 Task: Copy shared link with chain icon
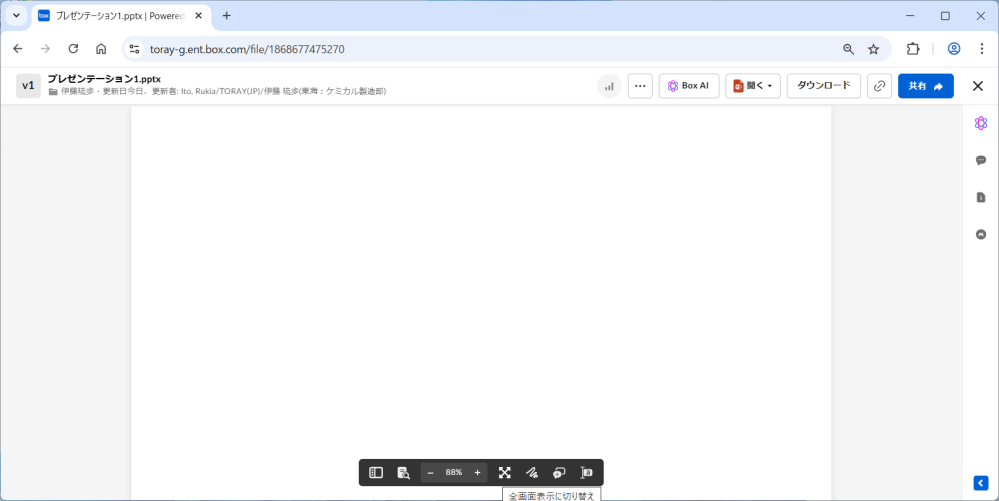pyautogui.click(x=879, y=86)
